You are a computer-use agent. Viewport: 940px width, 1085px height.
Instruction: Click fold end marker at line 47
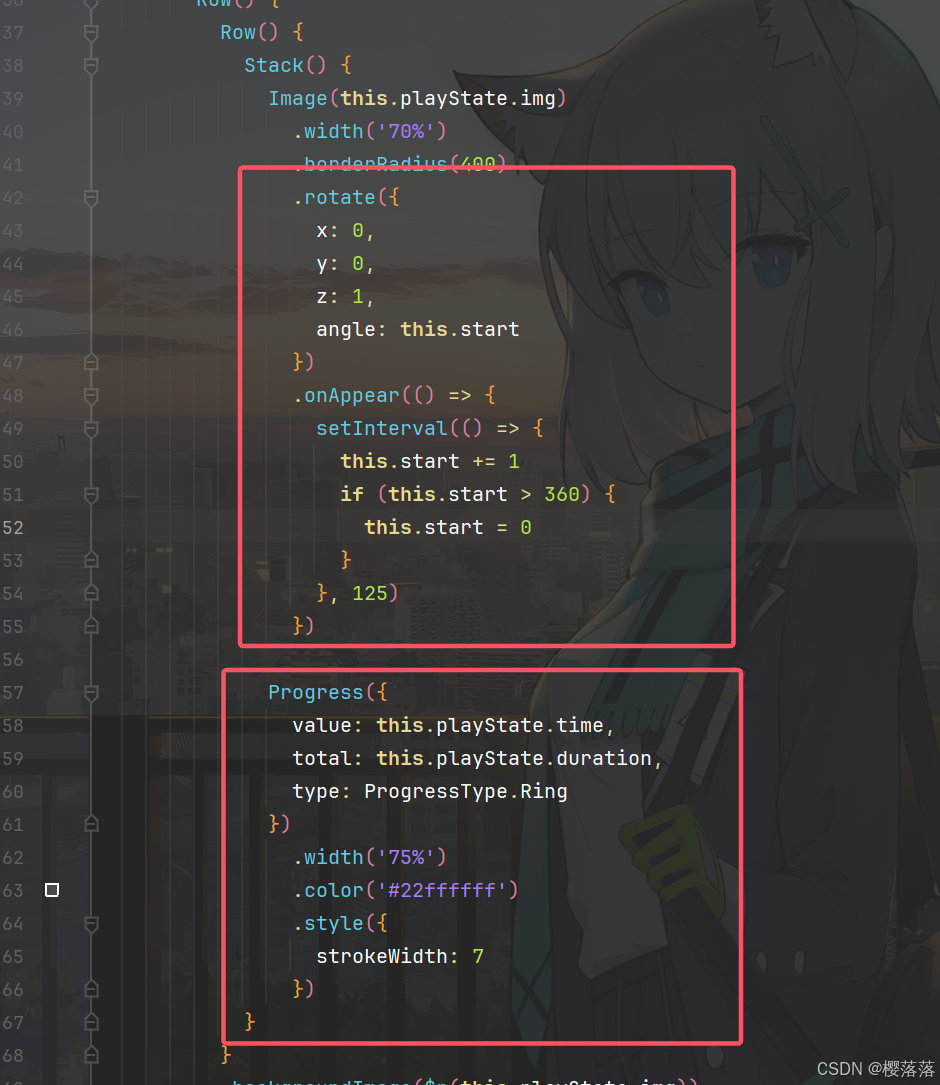tap(91, 363)
